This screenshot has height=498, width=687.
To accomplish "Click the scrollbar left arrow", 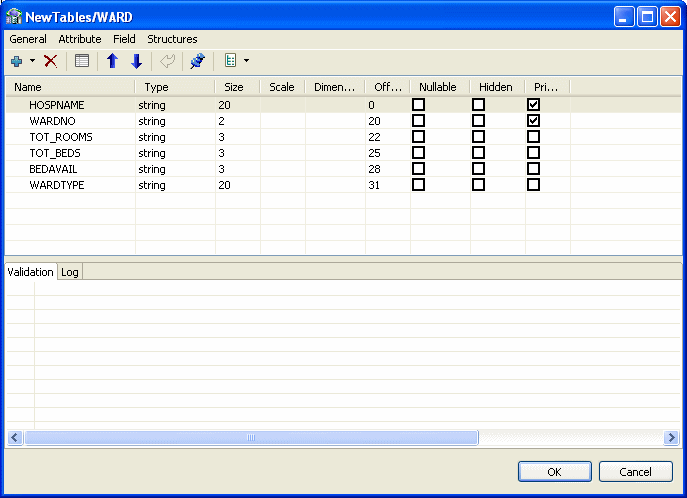I will click(15, 438).
